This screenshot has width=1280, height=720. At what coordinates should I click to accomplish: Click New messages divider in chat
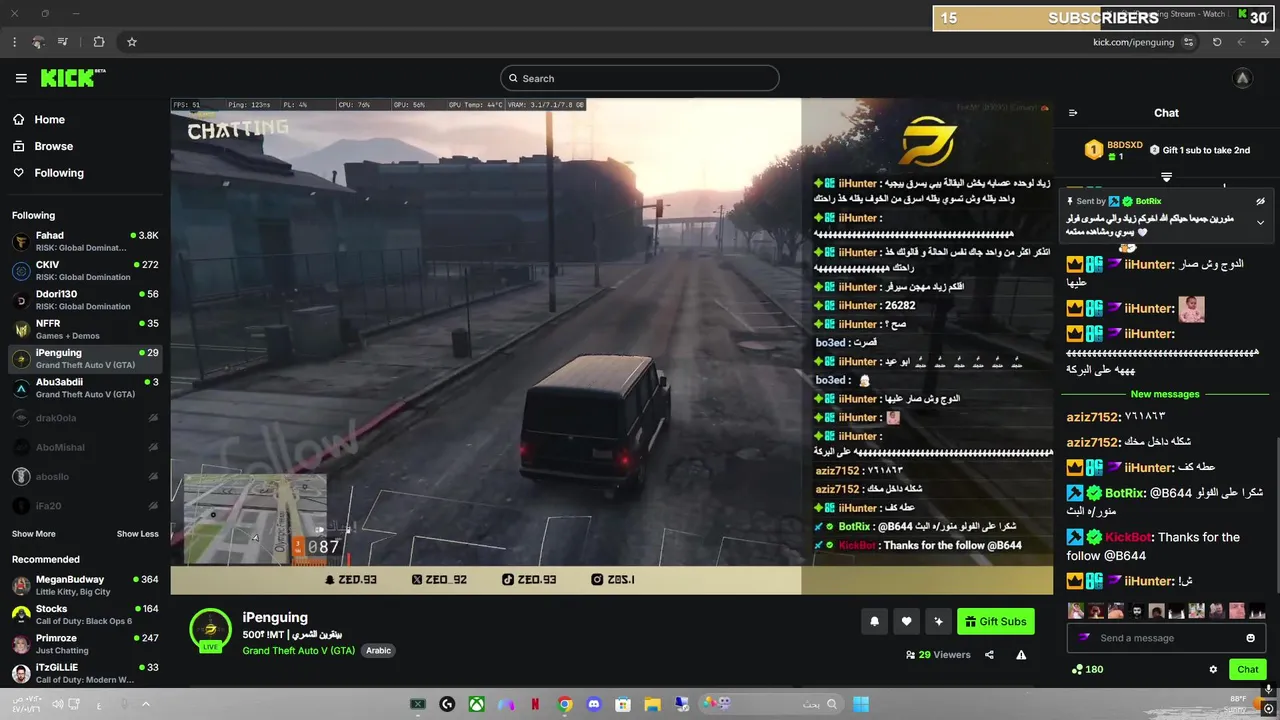1165,394
